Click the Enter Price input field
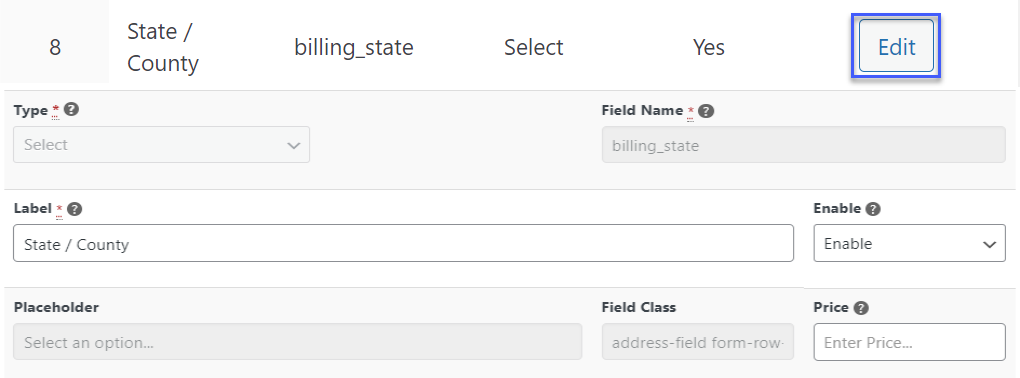Screen dimensions: 1020x378 click(x=909, y=342)
